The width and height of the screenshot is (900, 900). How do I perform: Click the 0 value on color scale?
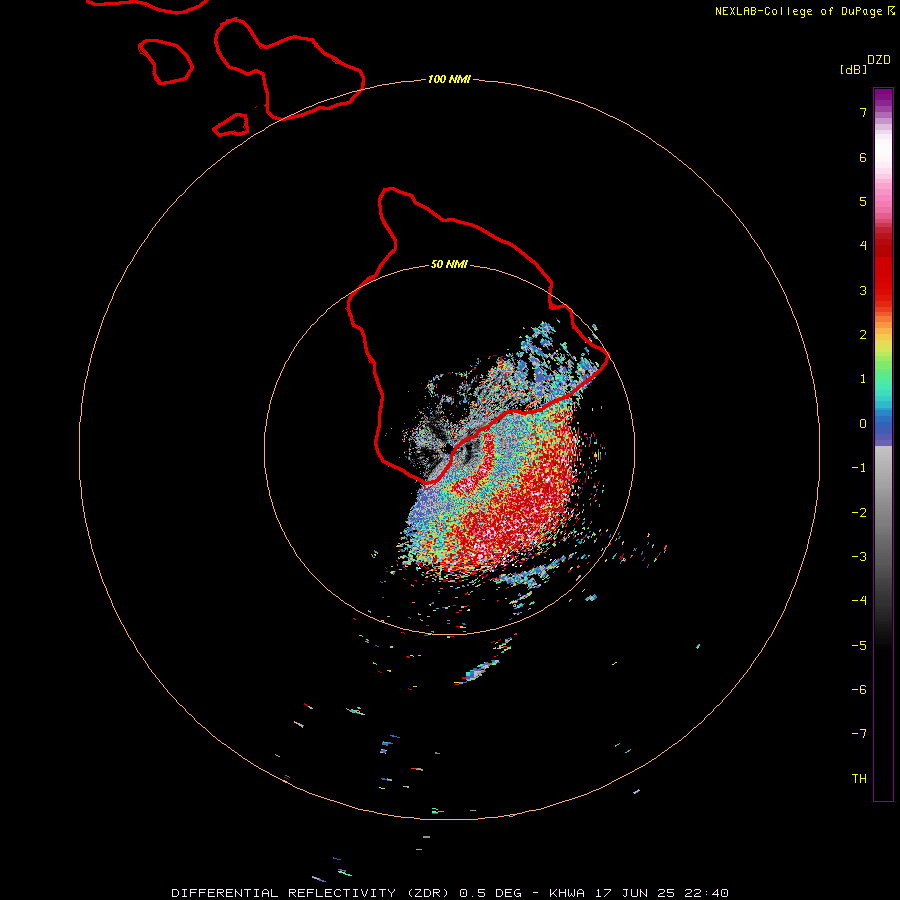click(863, 424)
